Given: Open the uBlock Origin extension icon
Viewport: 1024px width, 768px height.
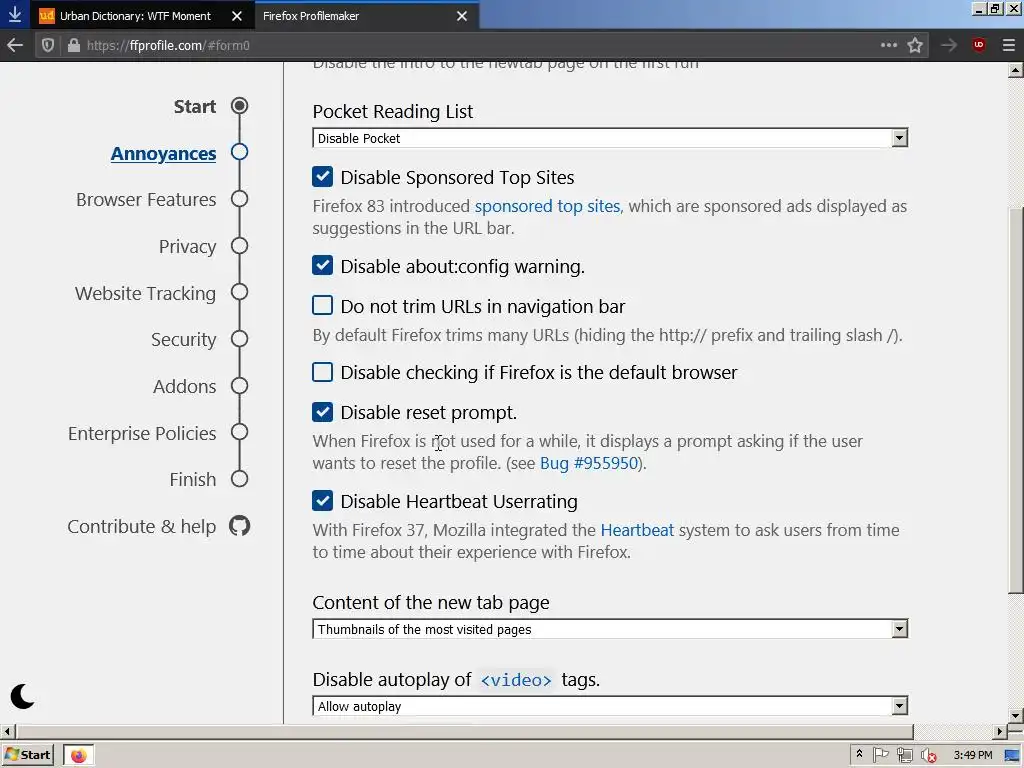Looking at the screenshot, I should 978,45.
